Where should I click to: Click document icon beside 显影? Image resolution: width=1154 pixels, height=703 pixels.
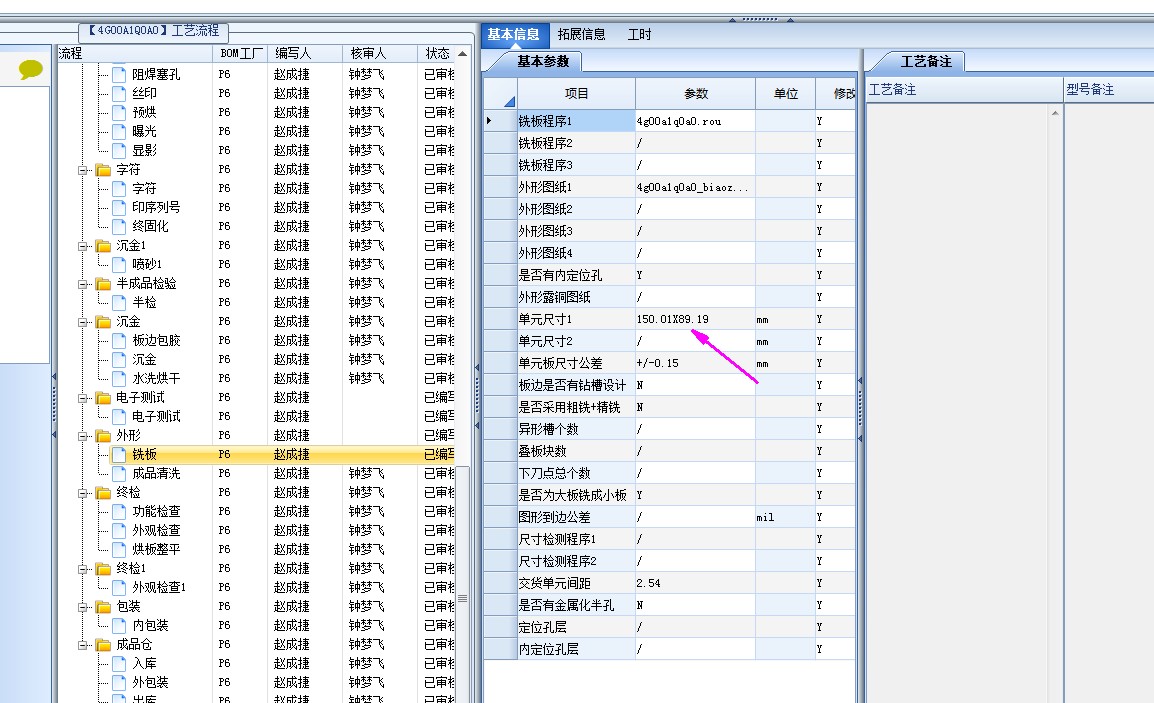[x=119, y=150]
